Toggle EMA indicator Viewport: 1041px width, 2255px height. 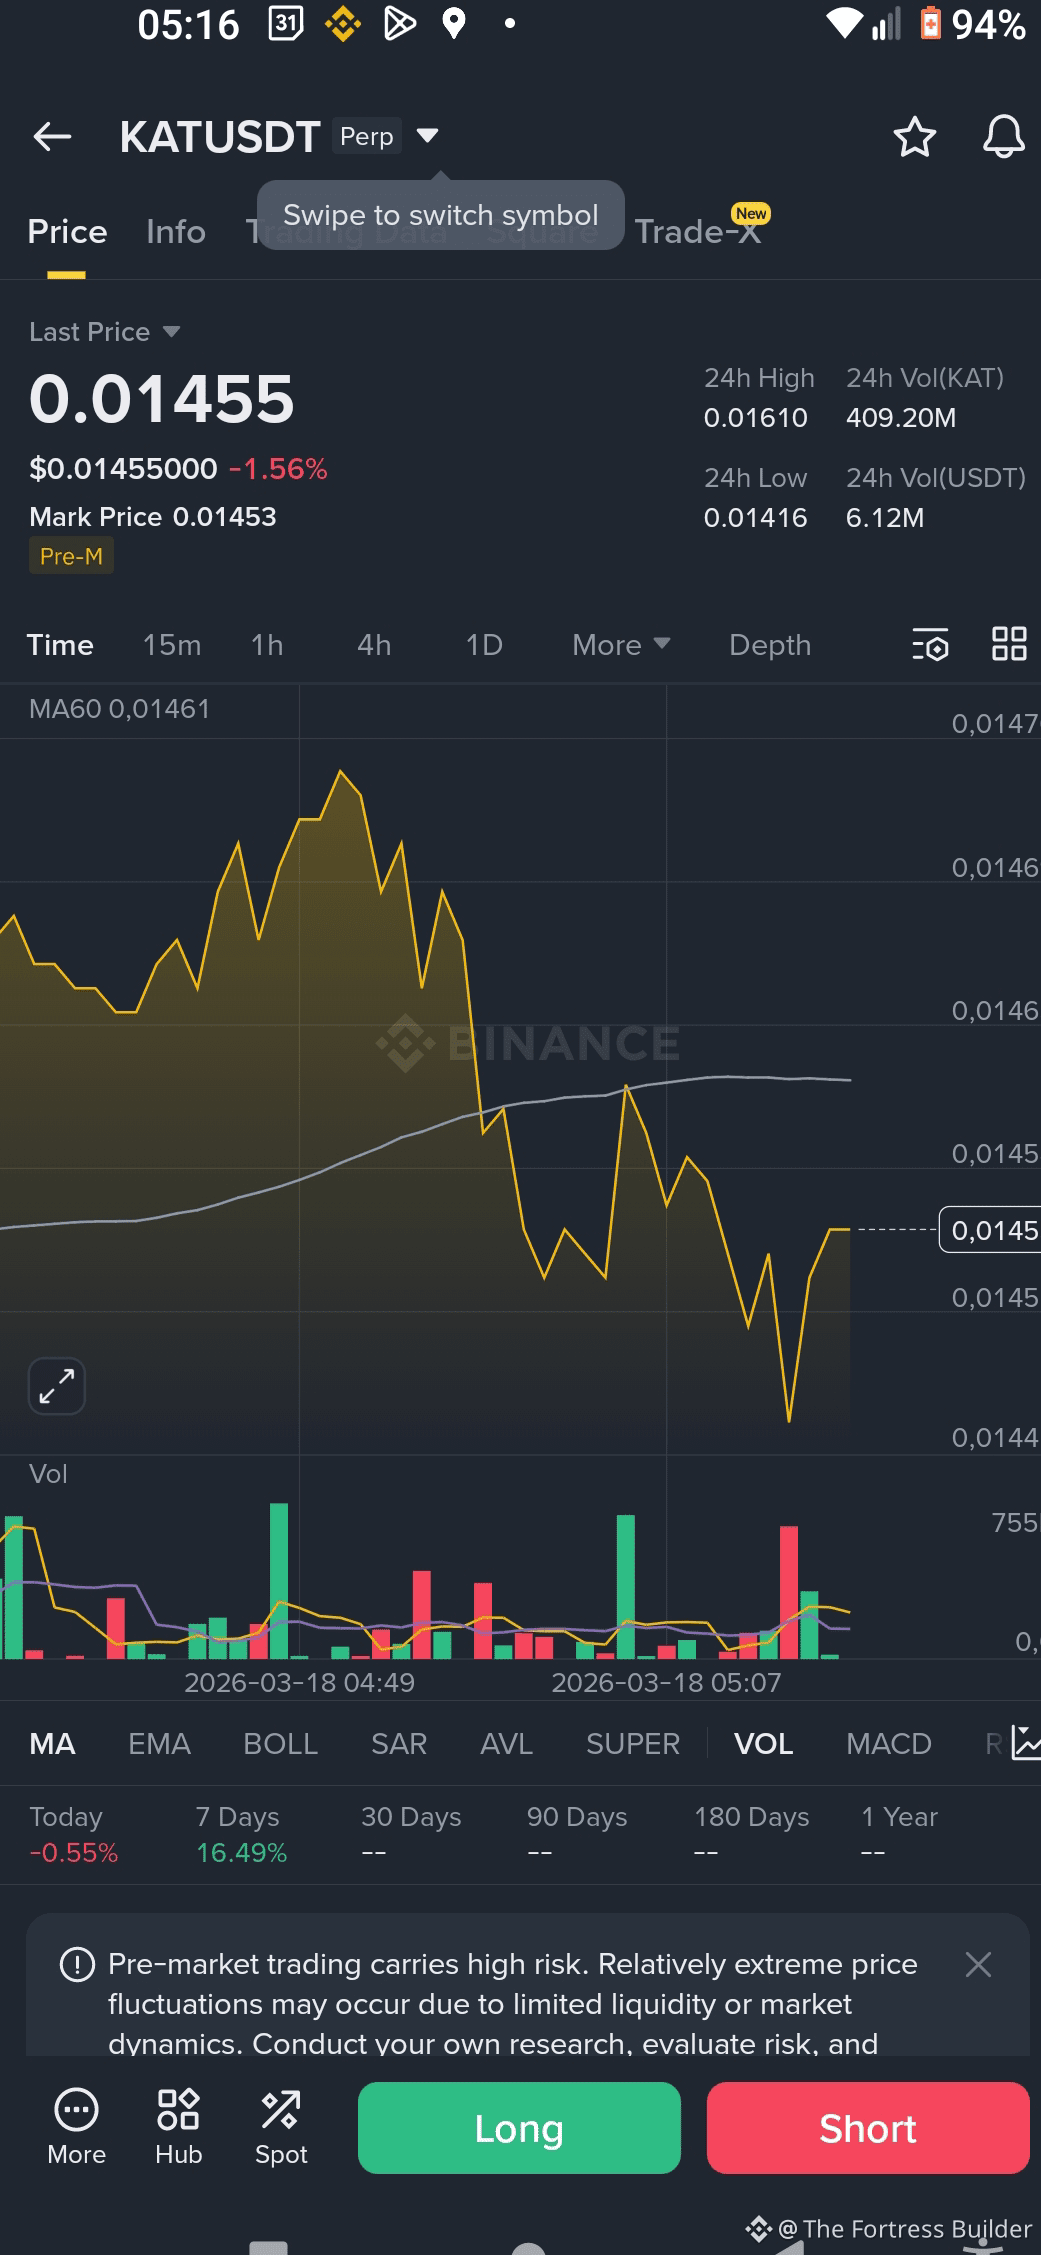pyautogui.click(x=159, y=1743)
